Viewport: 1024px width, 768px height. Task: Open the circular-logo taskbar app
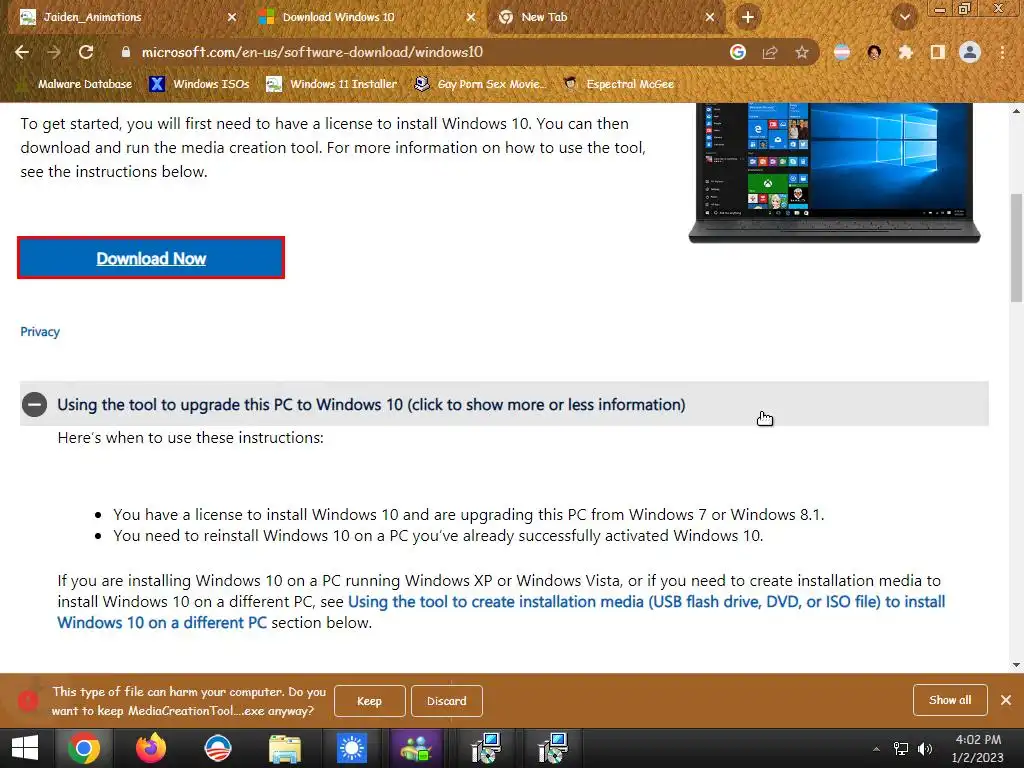tap(218, 748)
